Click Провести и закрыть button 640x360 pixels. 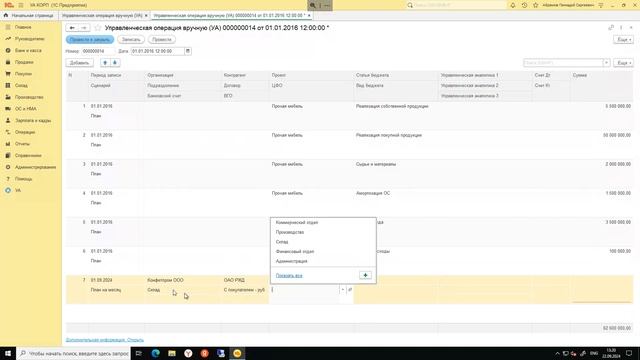90,40
